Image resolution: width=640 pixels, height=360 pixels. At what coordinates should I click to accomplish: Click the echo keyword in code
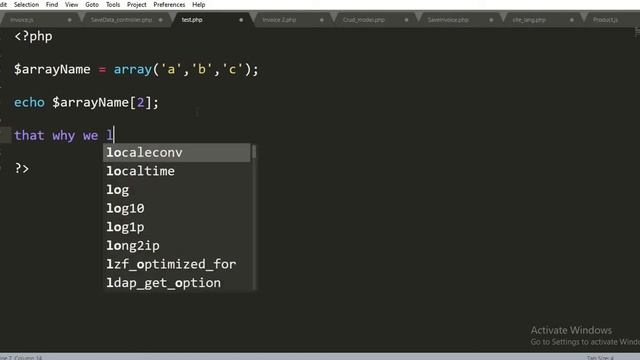(29, 102)
